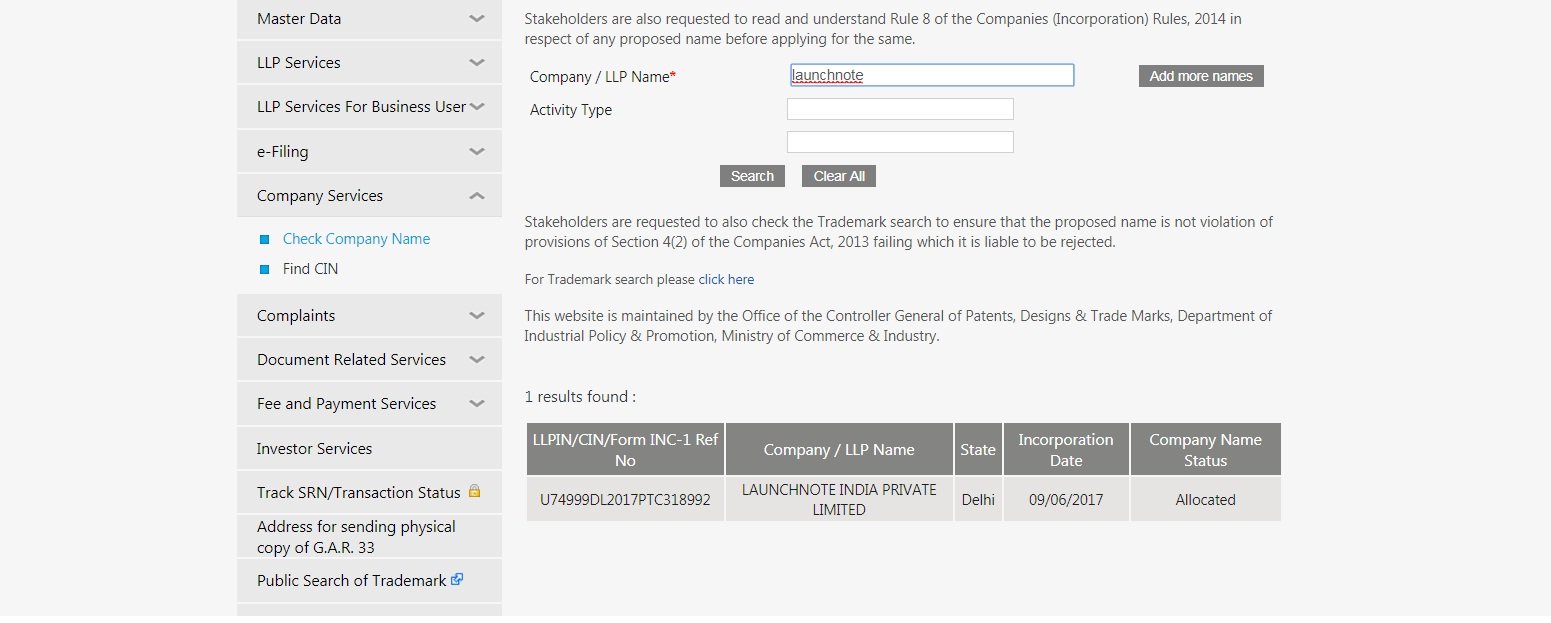The width and height of the screenshot is (1551, 623).
Task: Expand LLP Services For Business User chevron
Action: click(x=477, y=106)
